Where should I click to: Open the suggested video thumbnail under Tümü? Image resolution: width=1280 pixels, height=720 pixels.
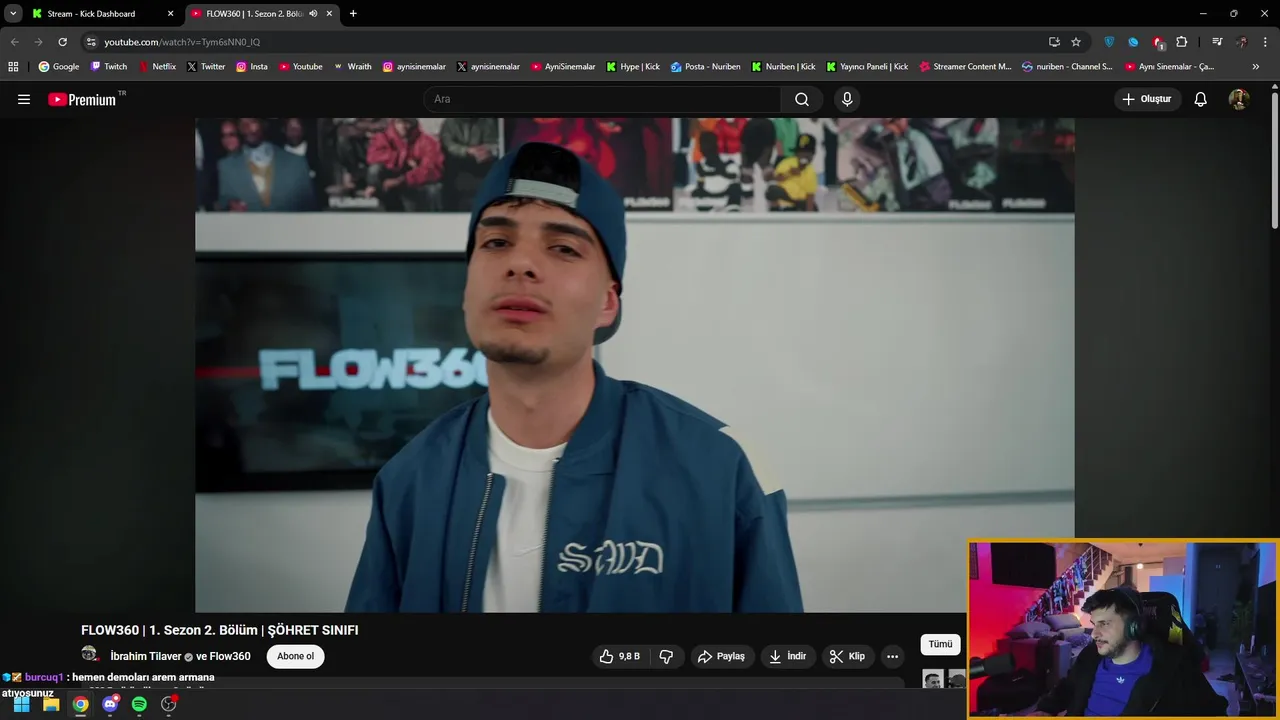[x=943, y=679]
